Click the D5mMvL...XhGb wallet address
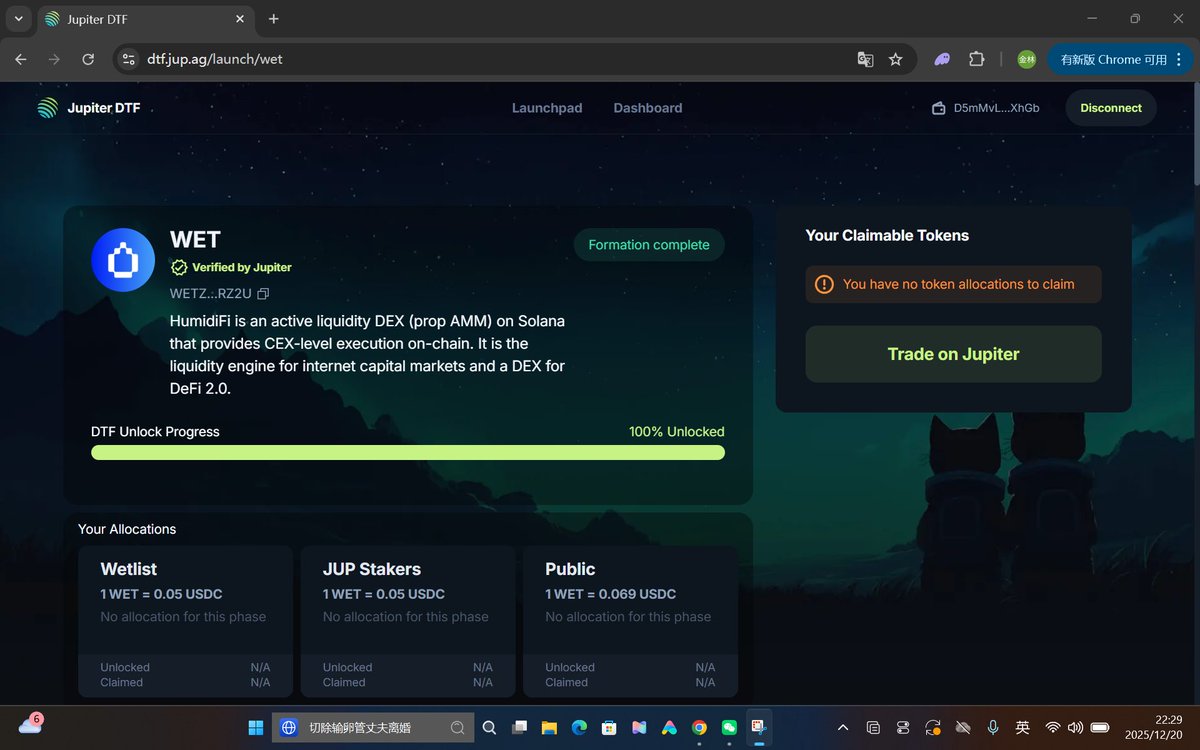This screenshot has width=1200, height=750. [x=996, y=108]
